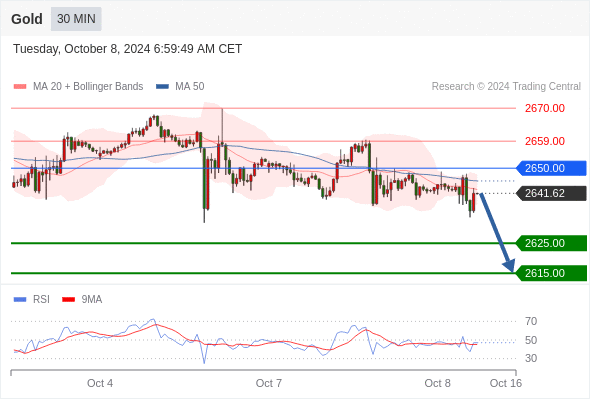Click the Gold chart title
Screen dimensions: 590x400
[x=27, y=19]
